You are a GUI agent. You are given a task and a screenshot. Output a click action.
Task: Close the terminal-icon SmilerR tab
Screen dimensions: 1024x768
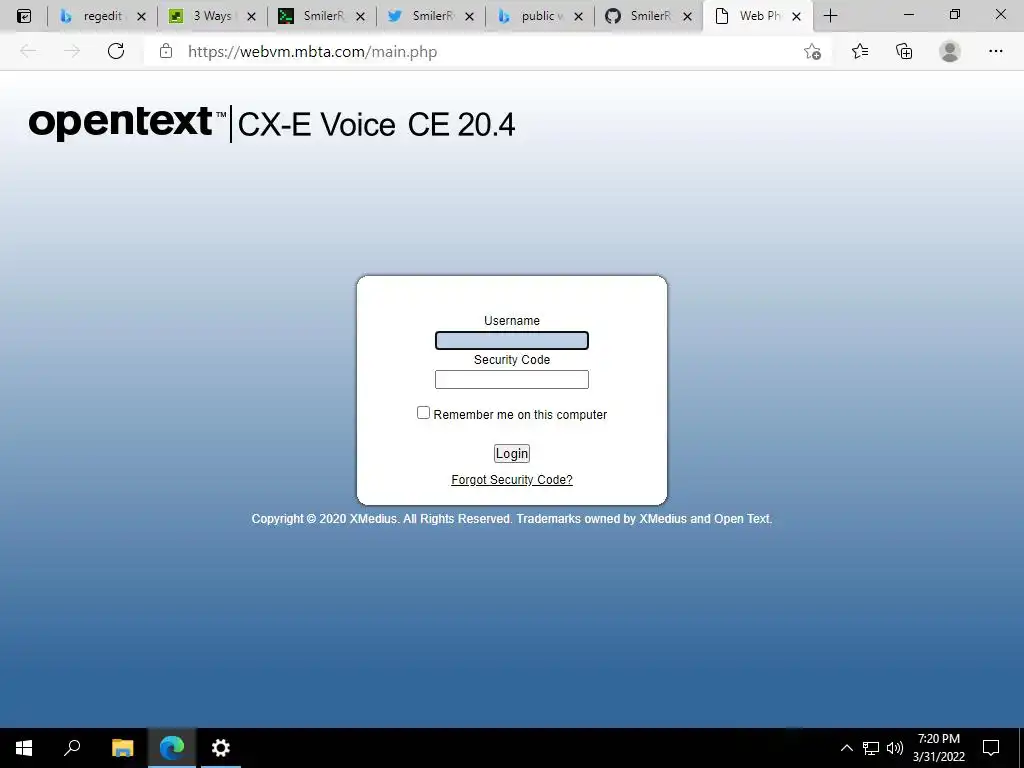tap(360, 17)
